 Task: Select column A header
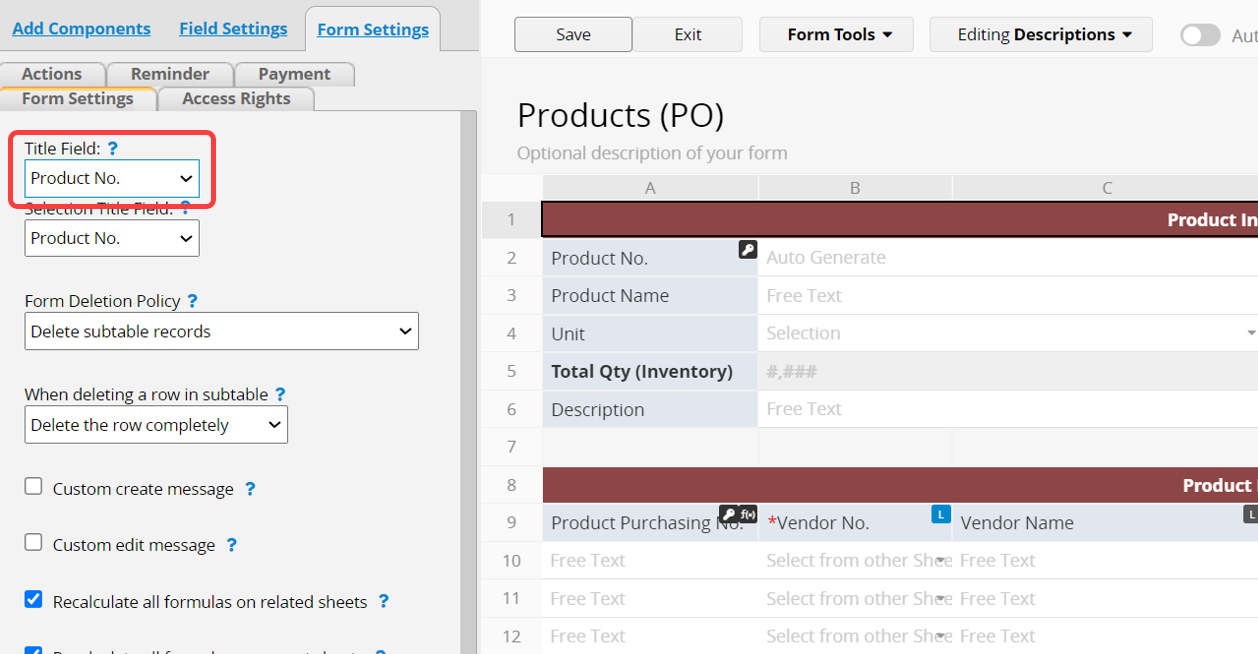pyautogui.click(x=650, y=188)
